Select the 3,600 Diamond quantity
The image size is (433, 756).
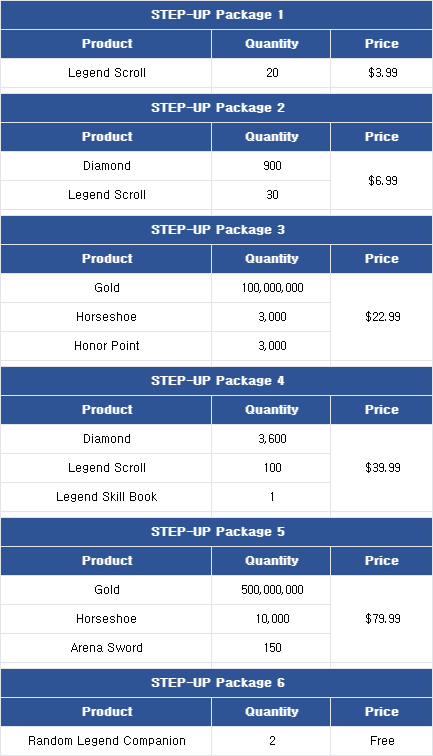[x=271, y=439]
